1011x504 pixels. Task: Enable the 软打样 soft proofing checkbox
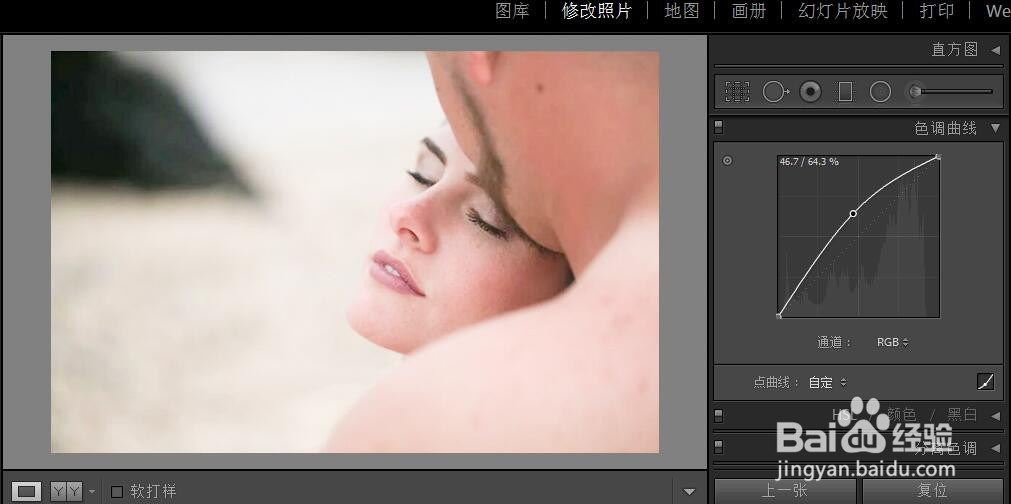[117, 491]
